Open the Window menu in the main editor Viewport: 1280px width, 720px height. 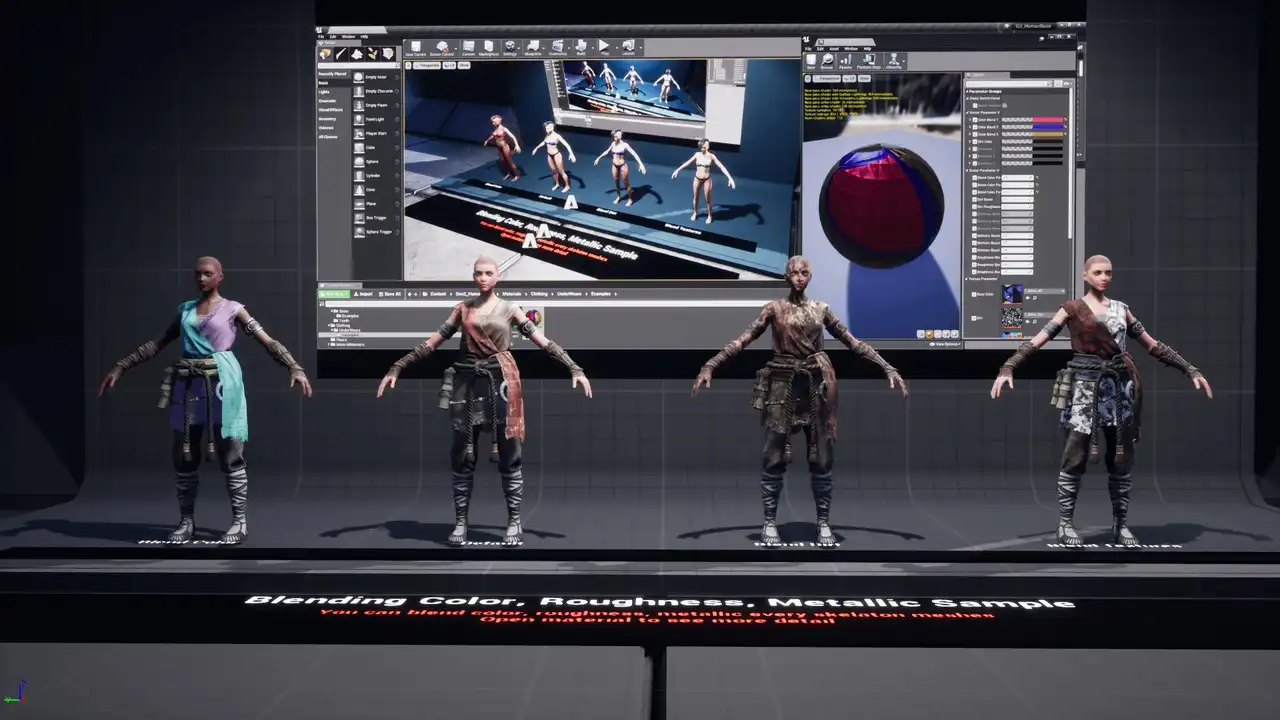coord(347,36)
